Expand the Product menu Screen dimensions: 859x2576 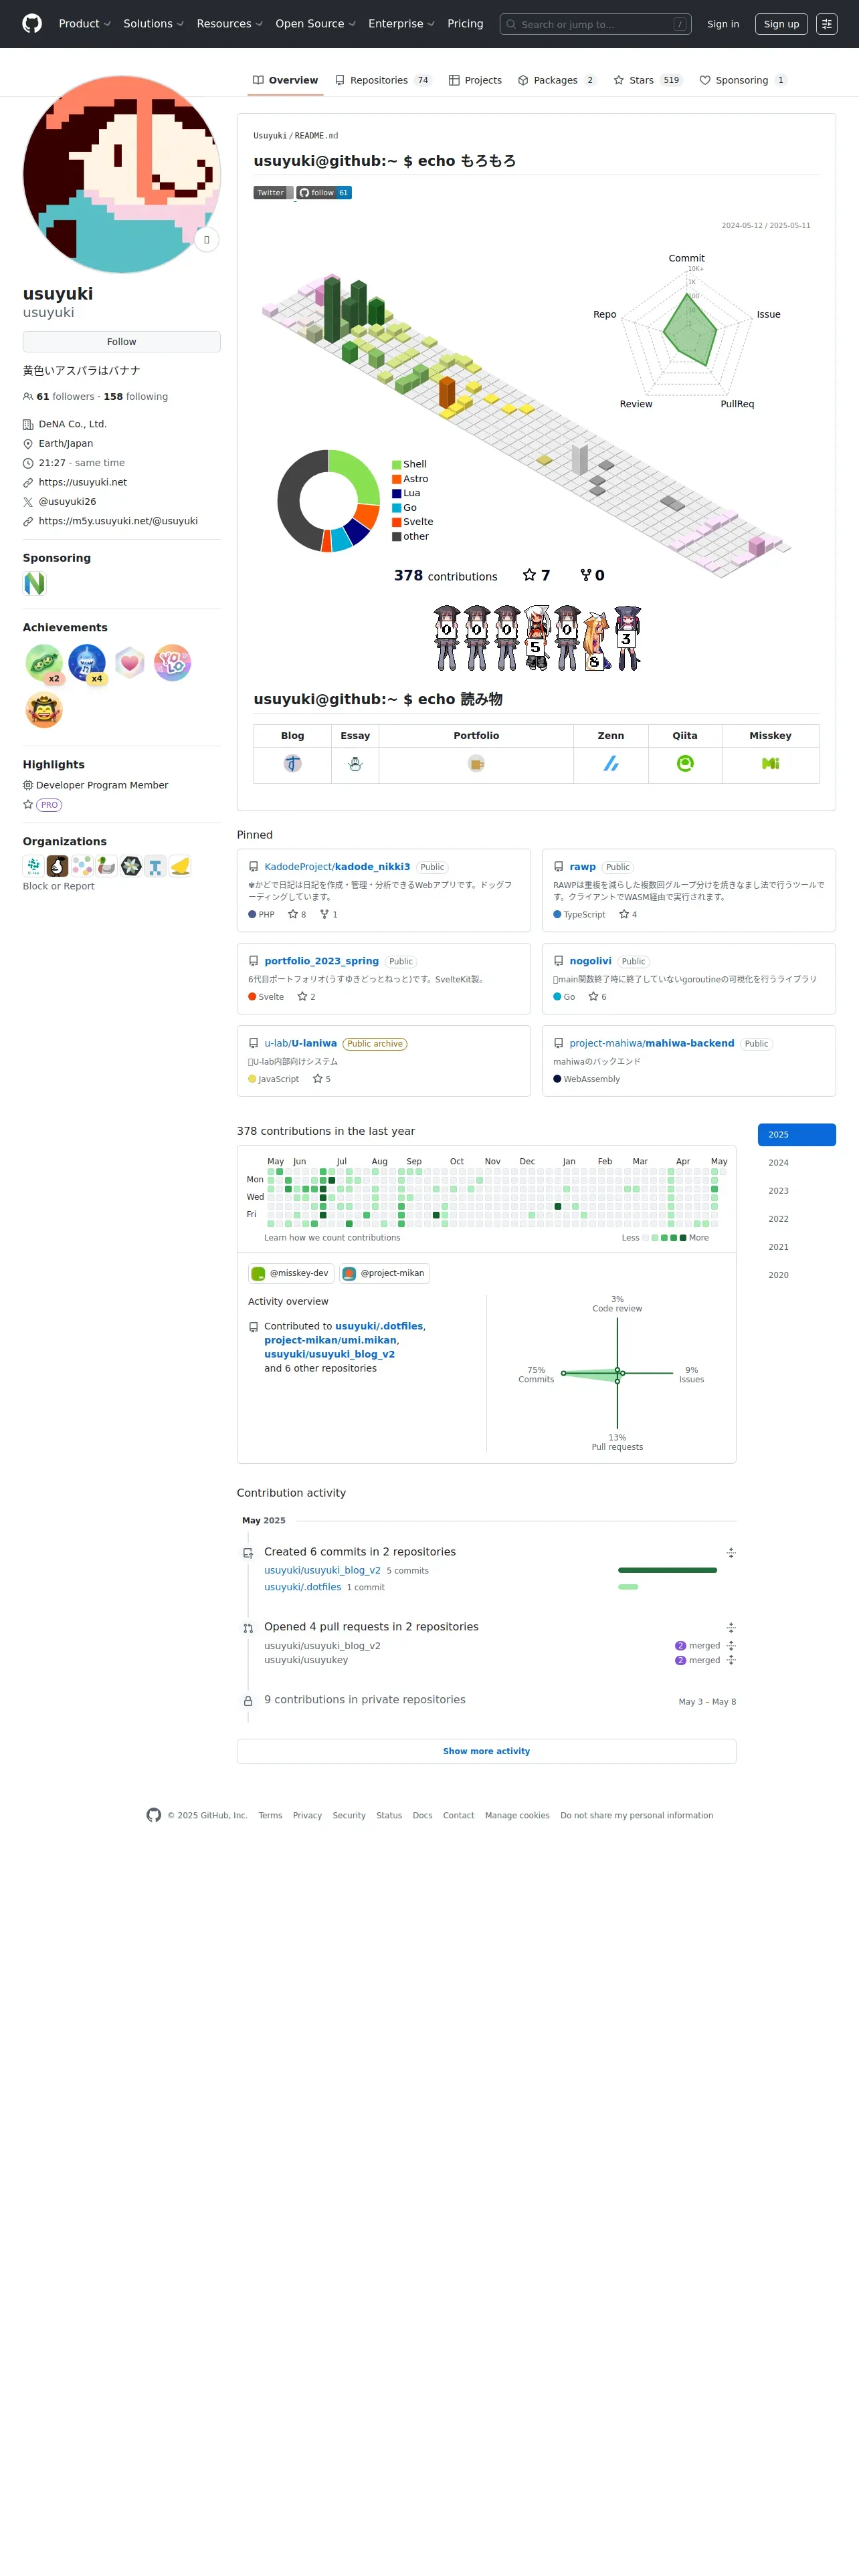(85, 24)
